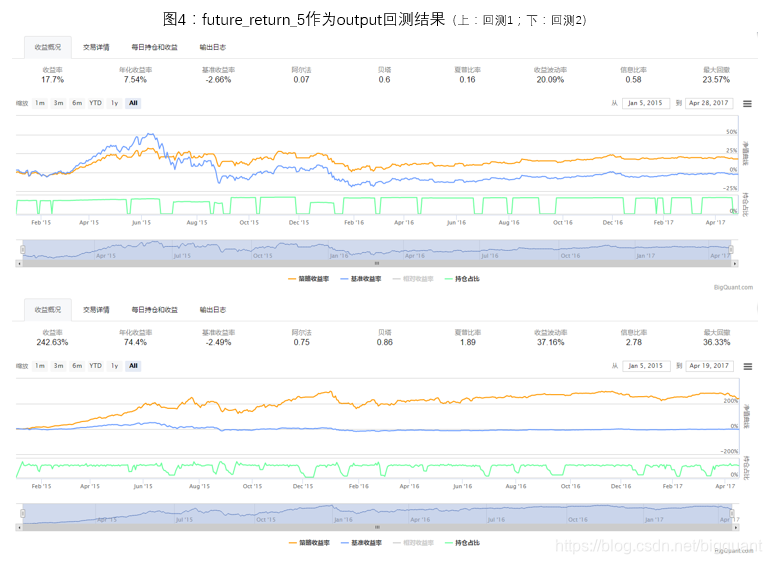Open 输出日志 tab in lower backtest panel
This screenshot has width=772, height=564.
coord(213,310)
